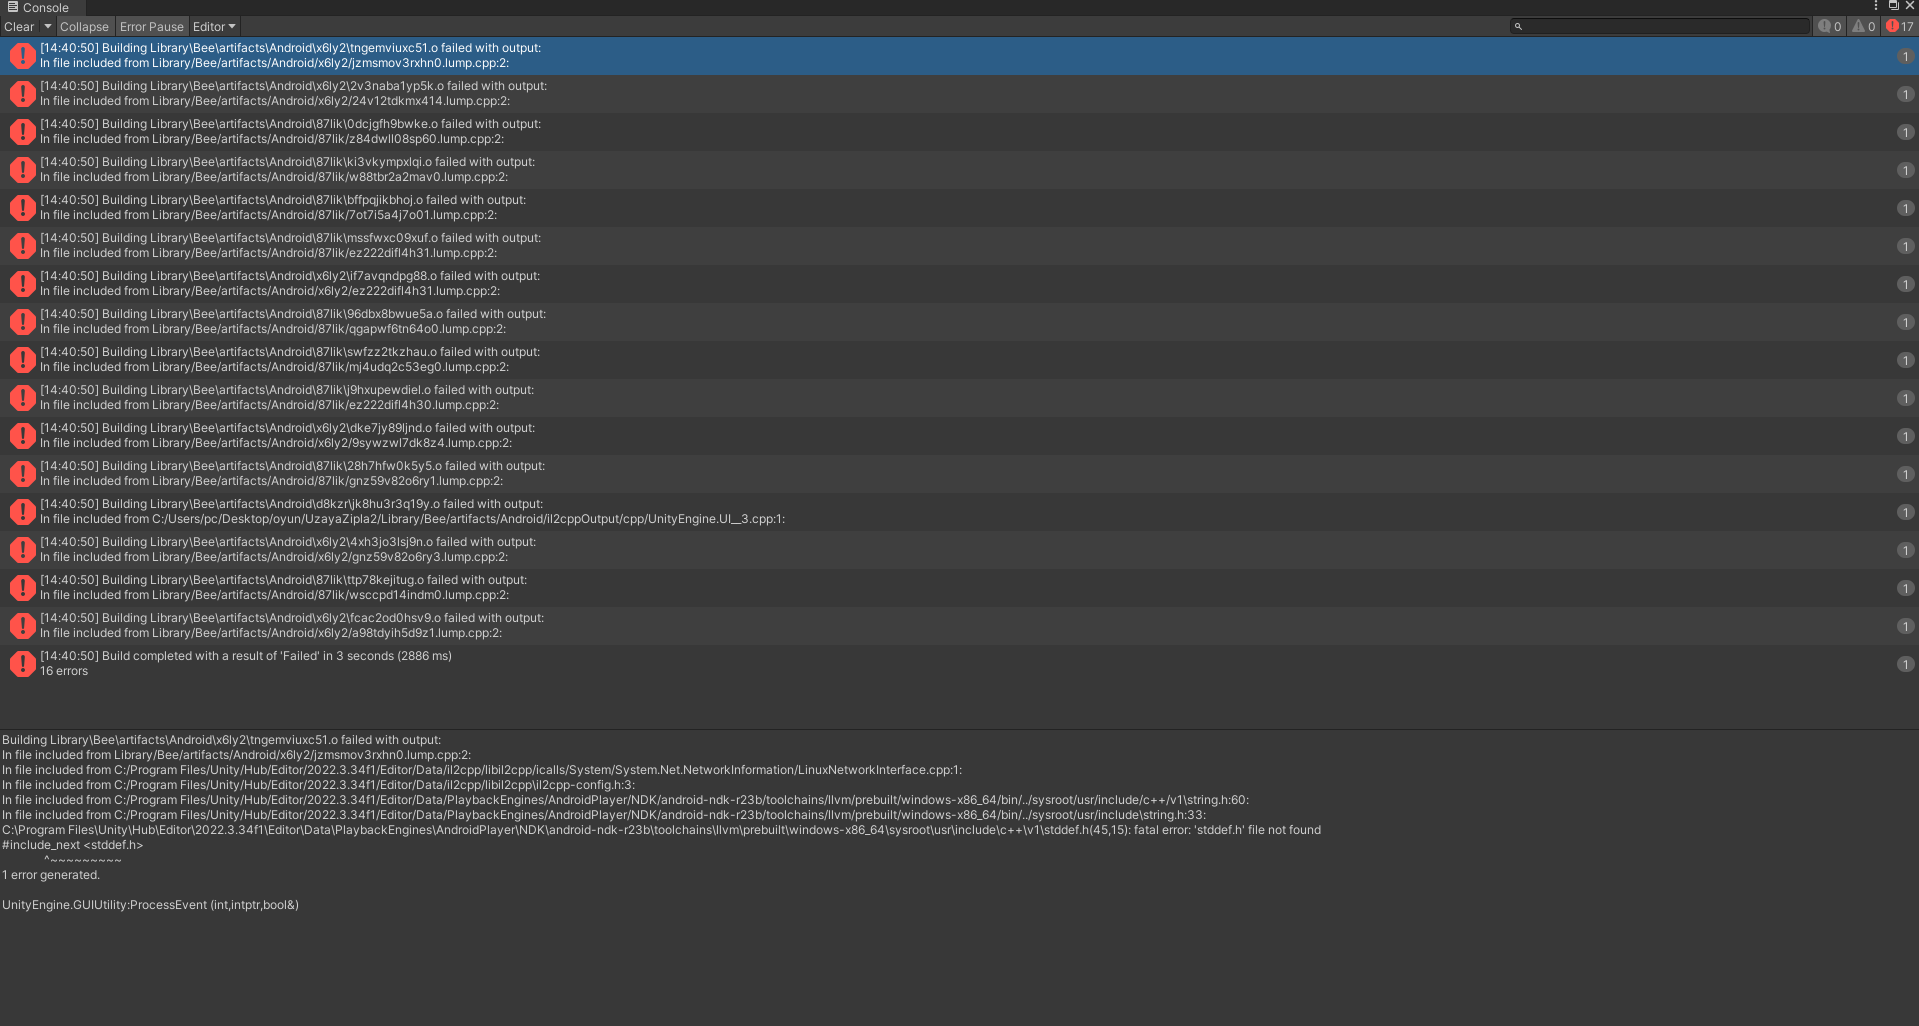This screenshot has height=1026, width=1919.
Task: Select the bffpqjikbhoj.o failed entry
Action: [x=959, y=208]
